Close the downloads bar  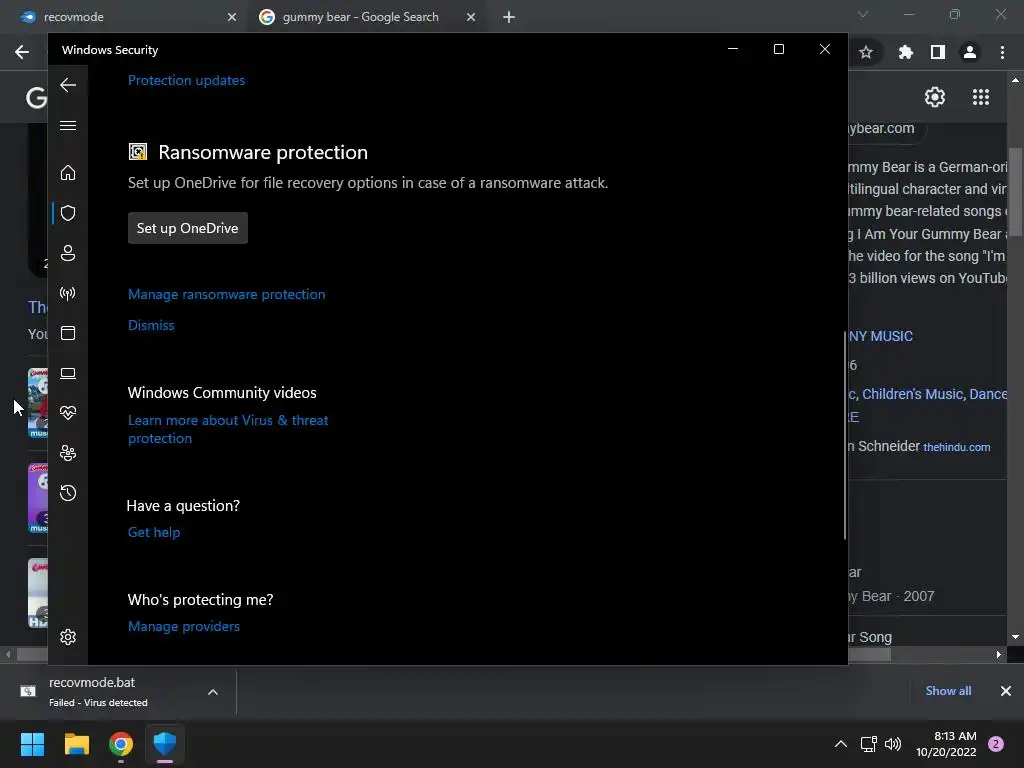coord(1006,691)
